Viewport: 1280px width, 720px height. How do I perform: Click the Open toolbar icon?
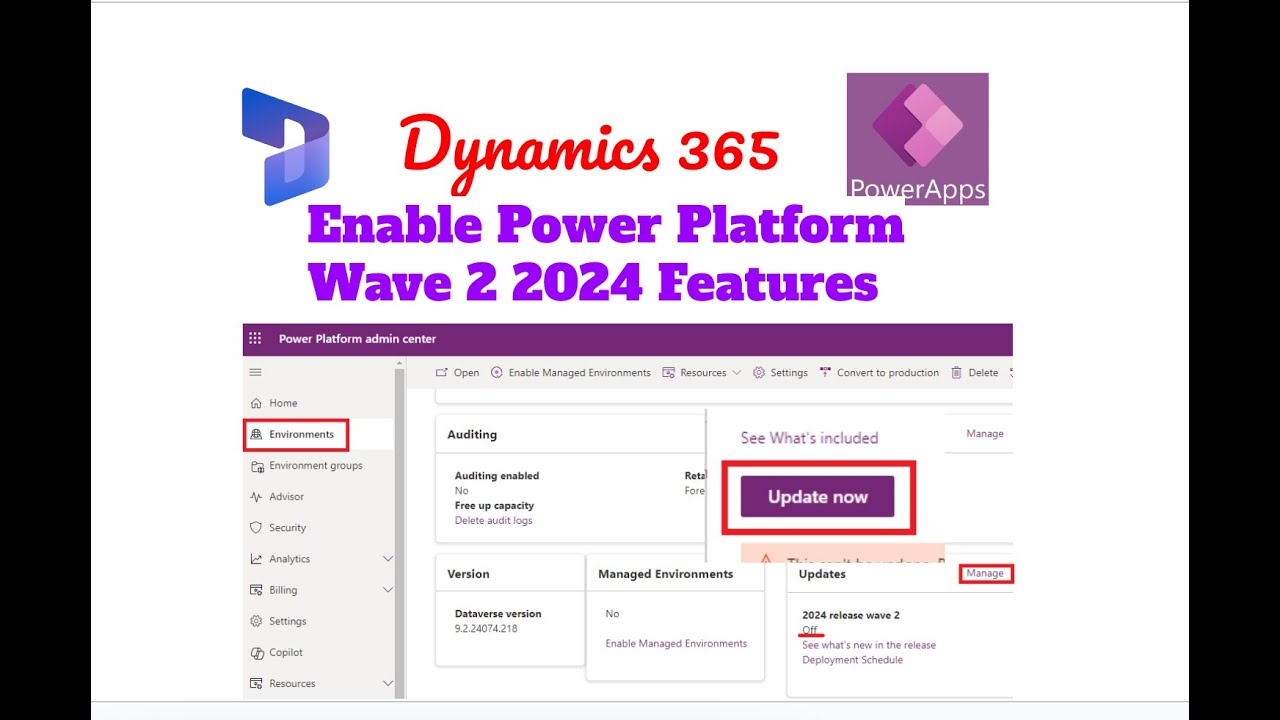(441, 372)
